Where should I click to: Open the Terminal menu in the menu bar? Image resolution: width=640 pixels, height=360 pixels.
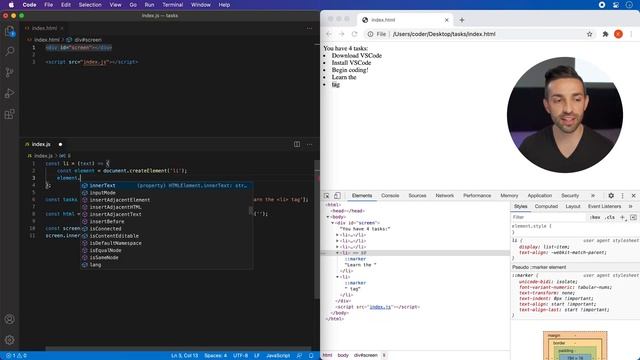173,5
